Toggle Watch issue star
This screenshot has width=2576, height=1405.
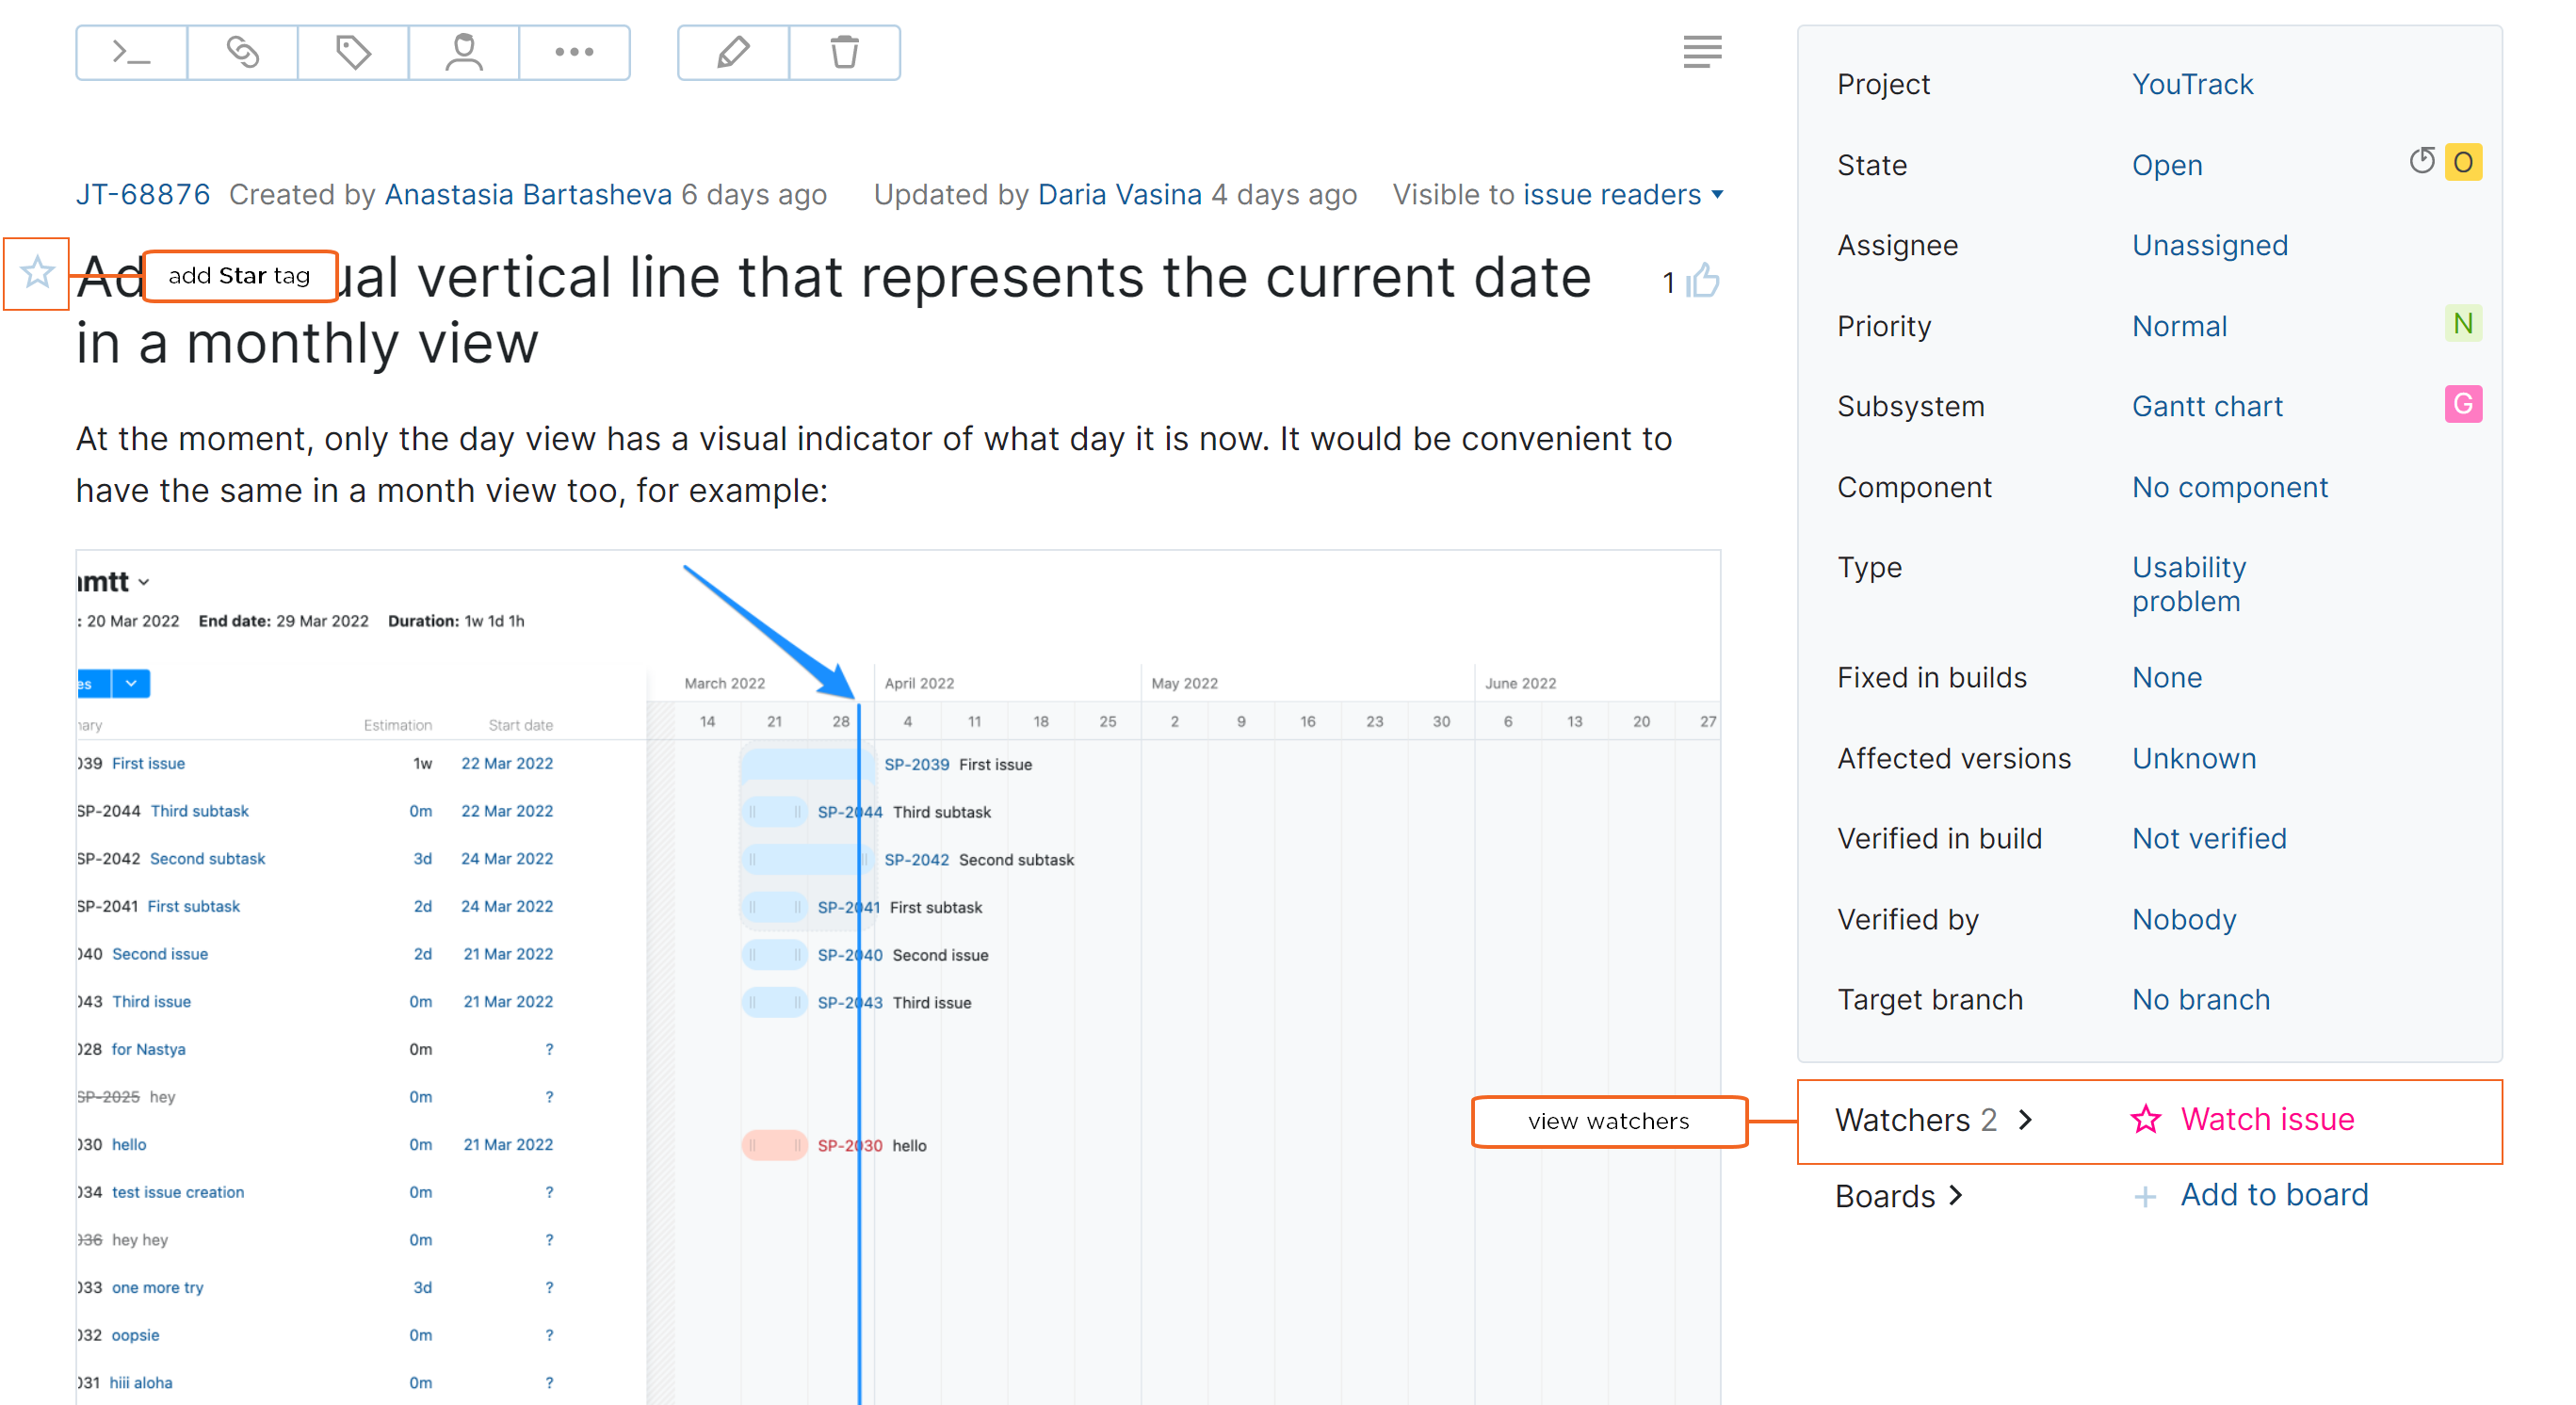pyautogui.click(x=2145, y=1119)
